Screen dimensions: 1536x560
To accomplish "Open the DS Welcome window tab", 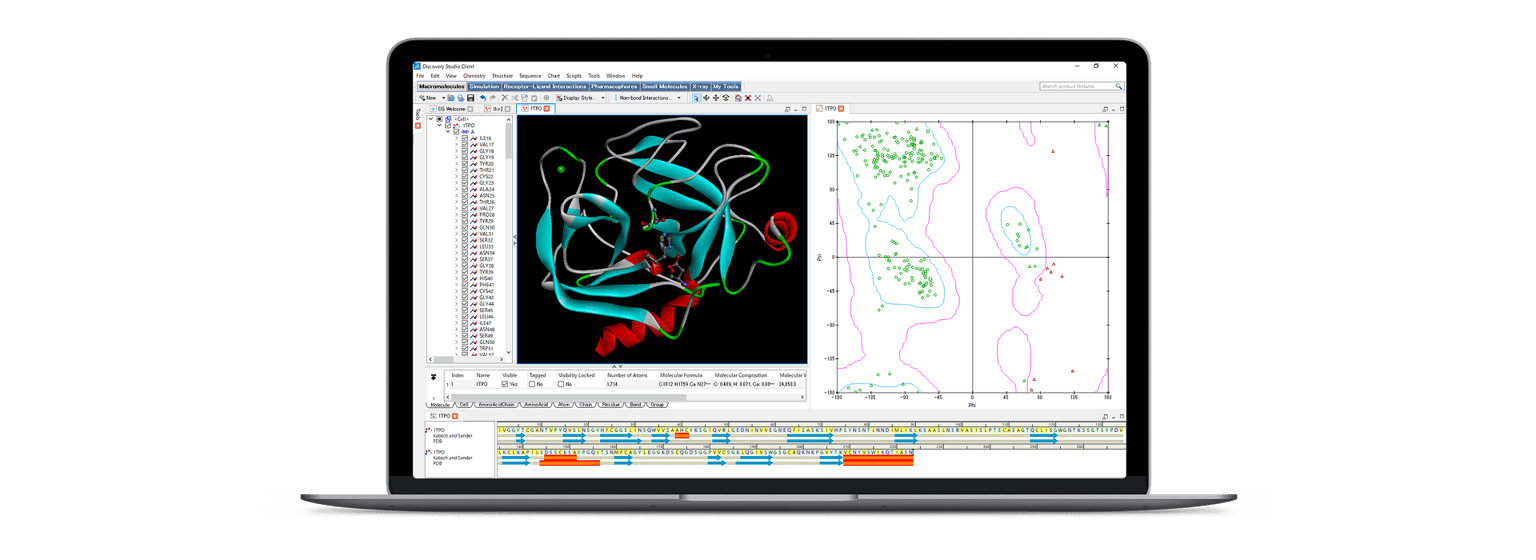I will tap(452, 108).
